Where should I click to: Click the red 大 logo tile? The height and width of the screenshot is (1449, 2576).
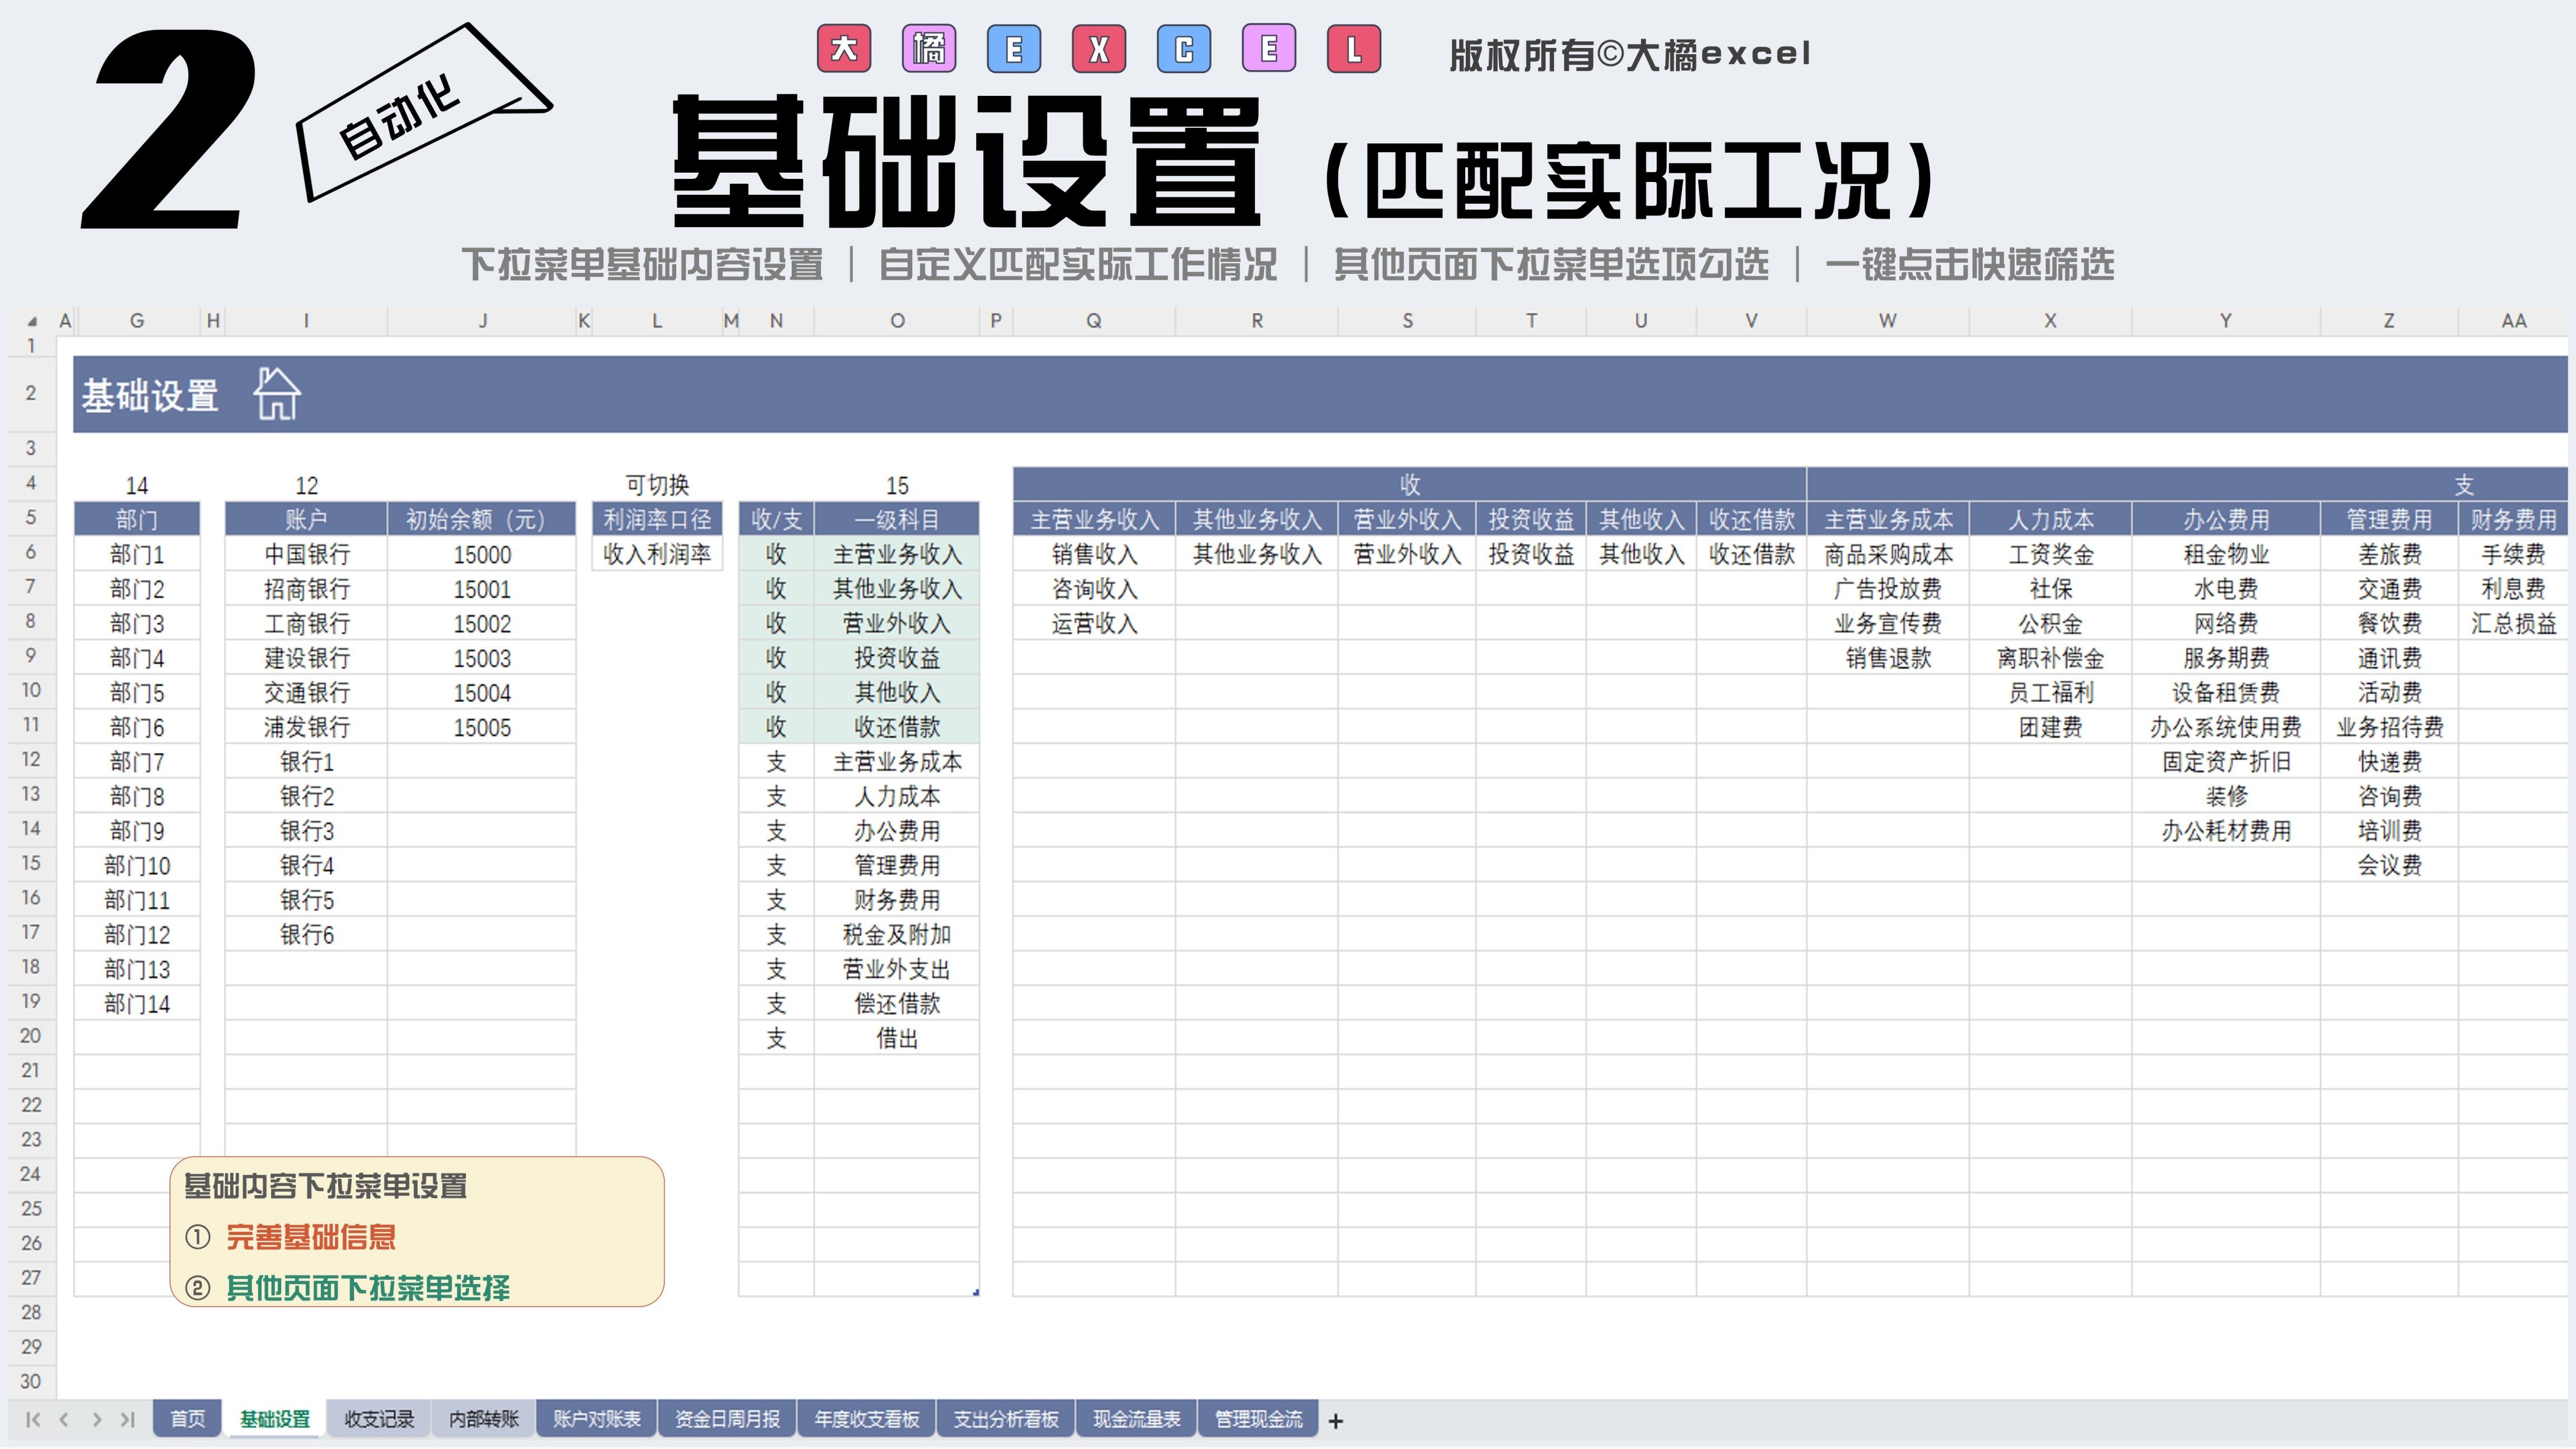[843, 49]
